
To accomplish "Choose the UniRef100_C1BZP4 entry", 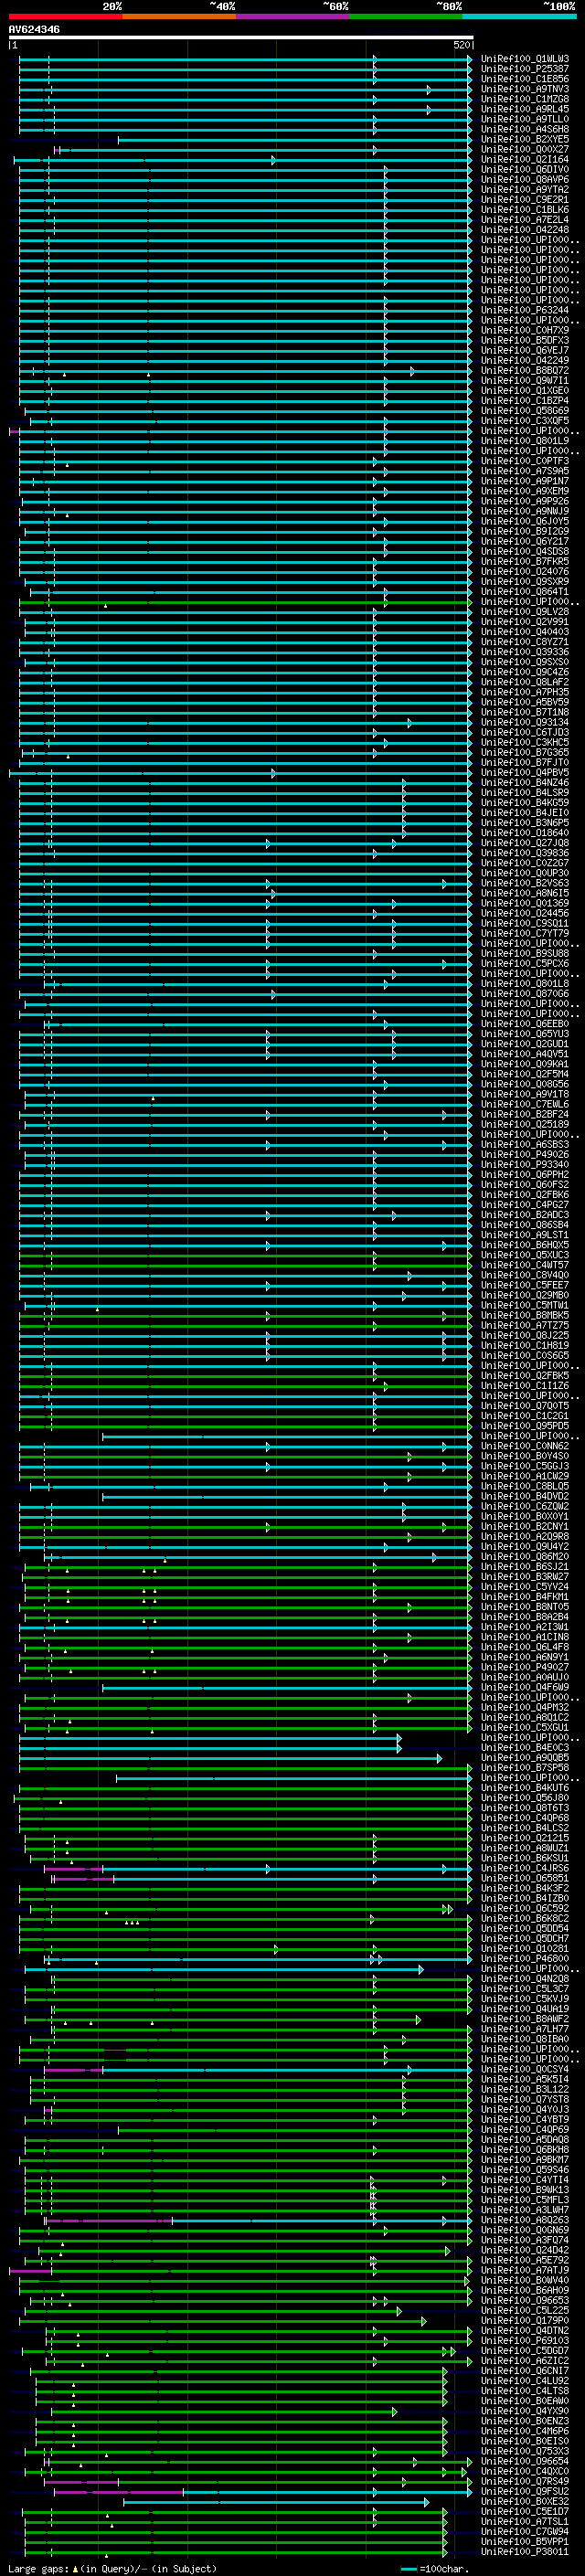I will tap(525, 400).
